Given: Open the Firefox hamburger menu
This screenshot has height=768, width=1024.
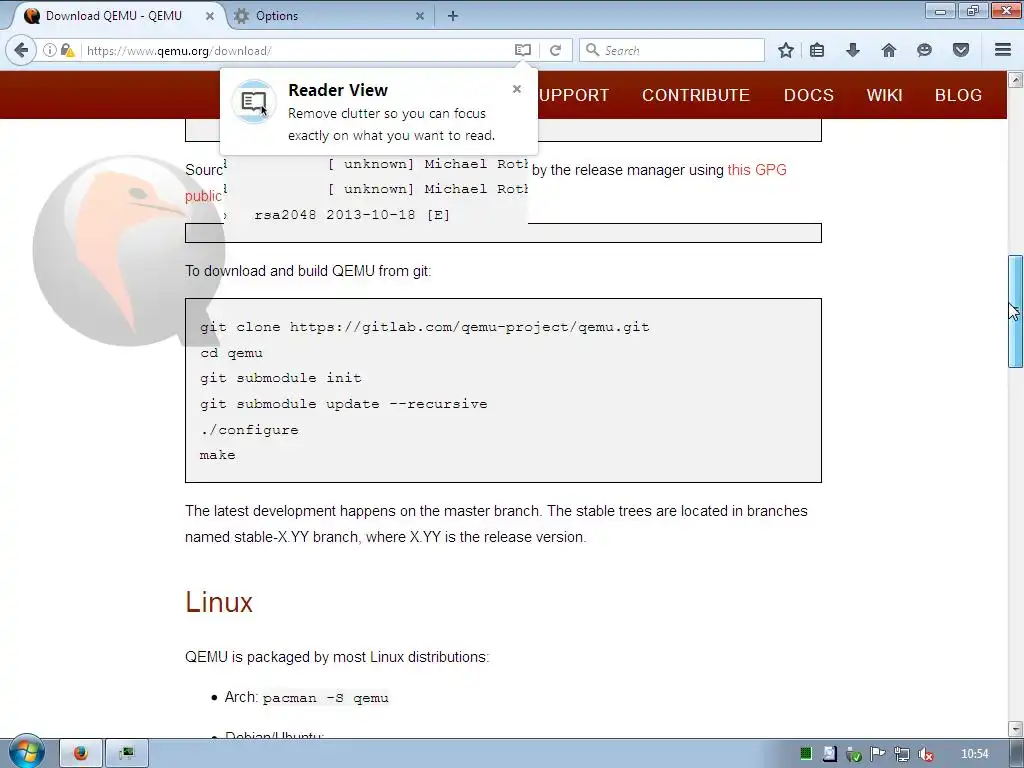Looking at the screenshot, I should 1002,50.
